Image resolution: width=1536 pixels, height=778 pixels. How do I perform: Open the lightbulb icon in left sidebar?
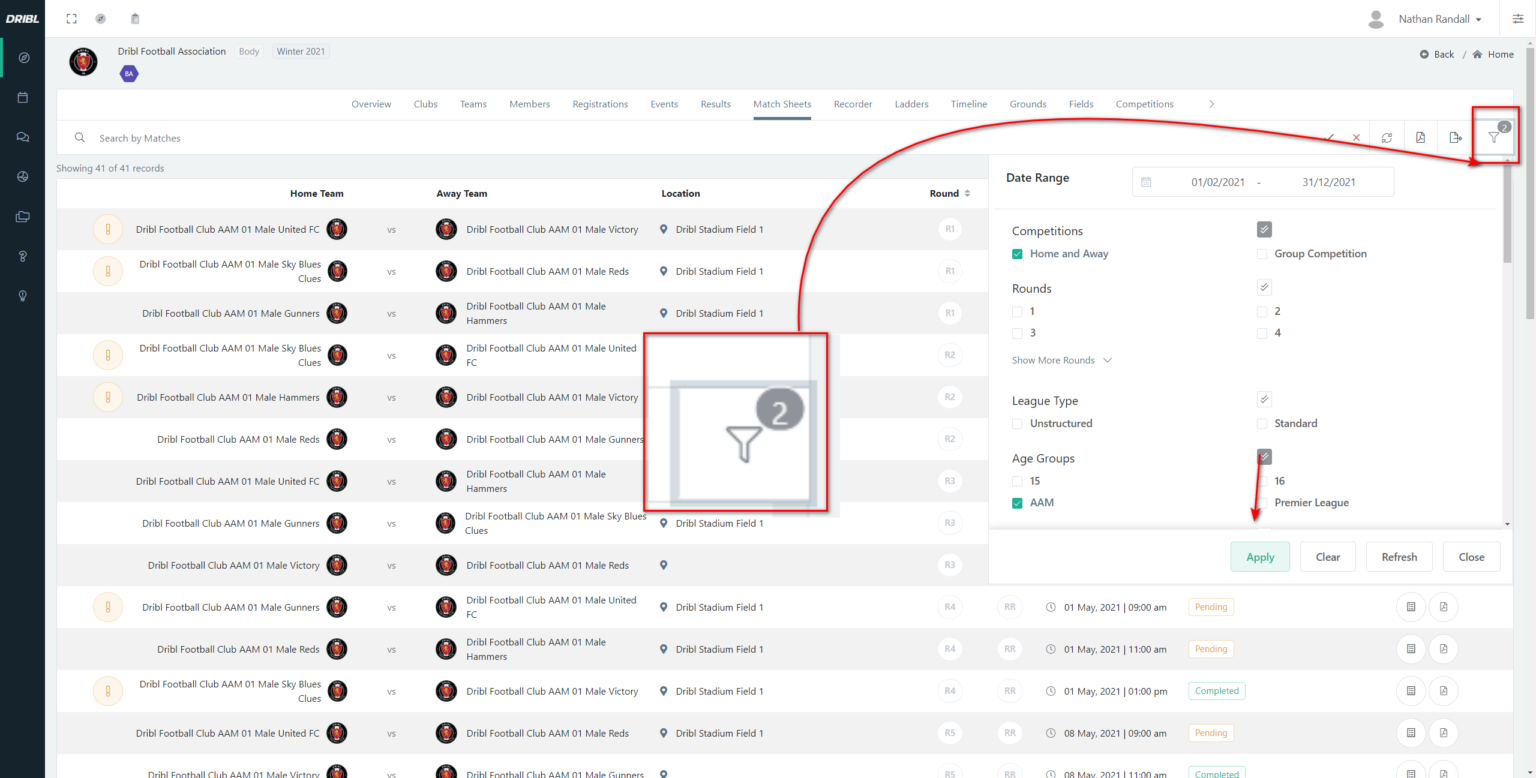click(x=23, y=295)
